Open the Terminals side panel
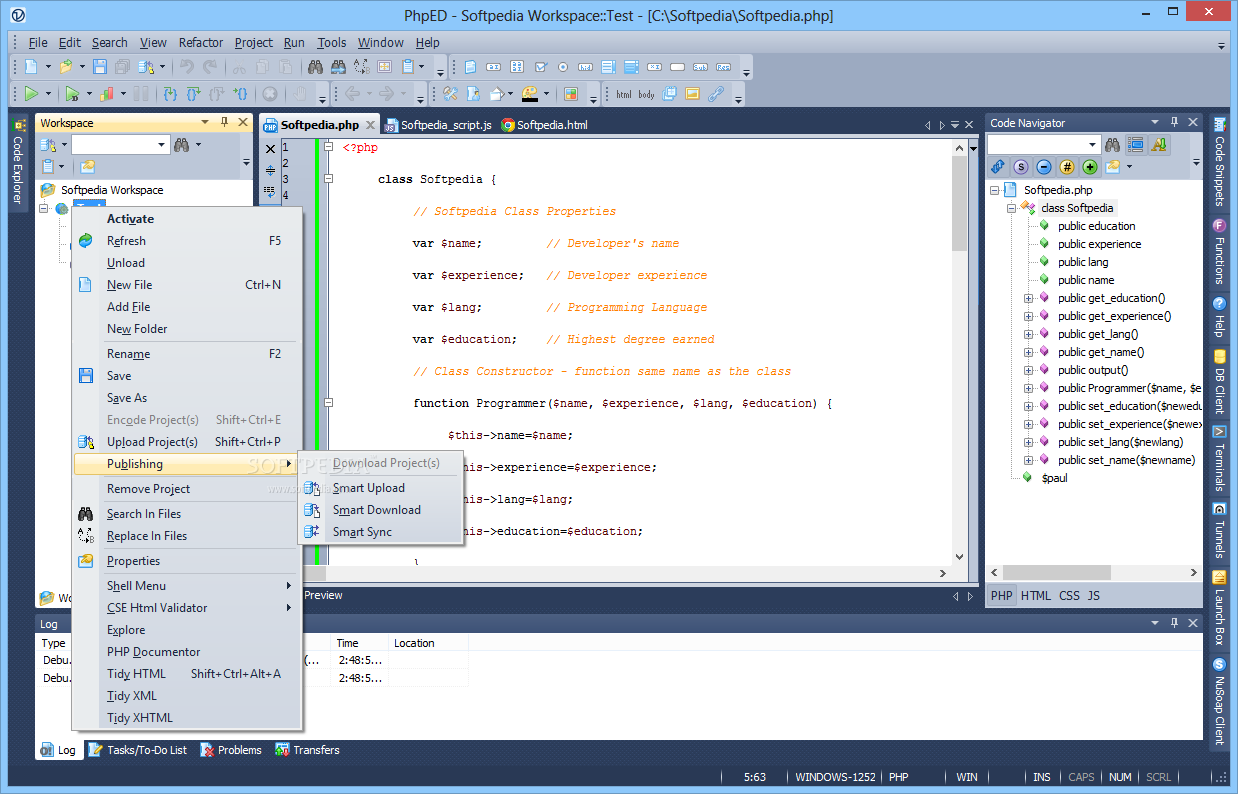Screen dimensions: 1238x794 point(1219,459)
